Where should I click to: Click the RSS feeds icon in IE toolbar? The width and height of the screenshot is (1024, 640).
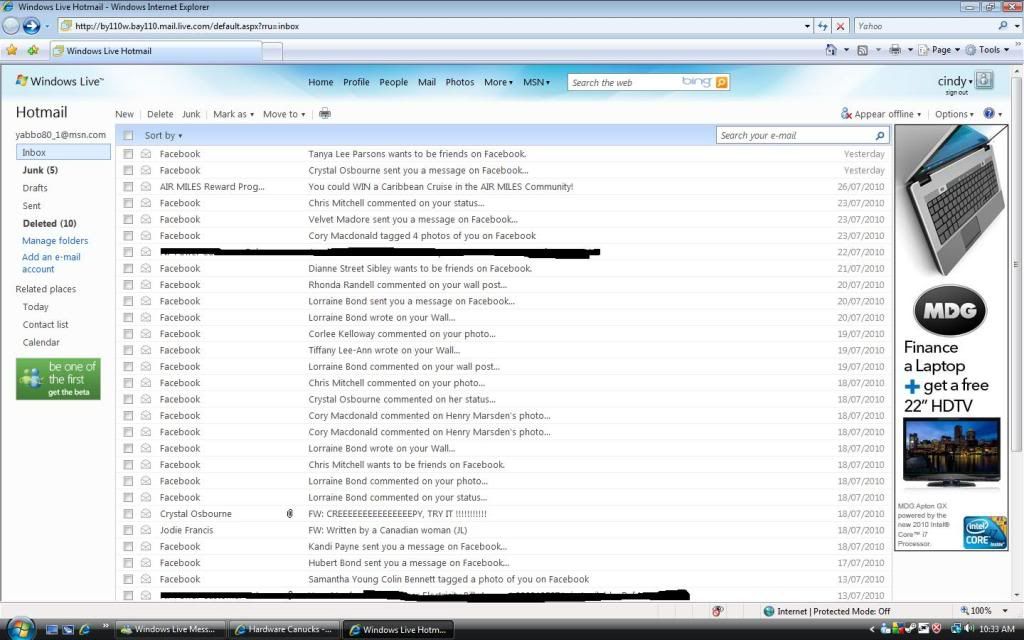pyautogui.click(x=863, y=50)
